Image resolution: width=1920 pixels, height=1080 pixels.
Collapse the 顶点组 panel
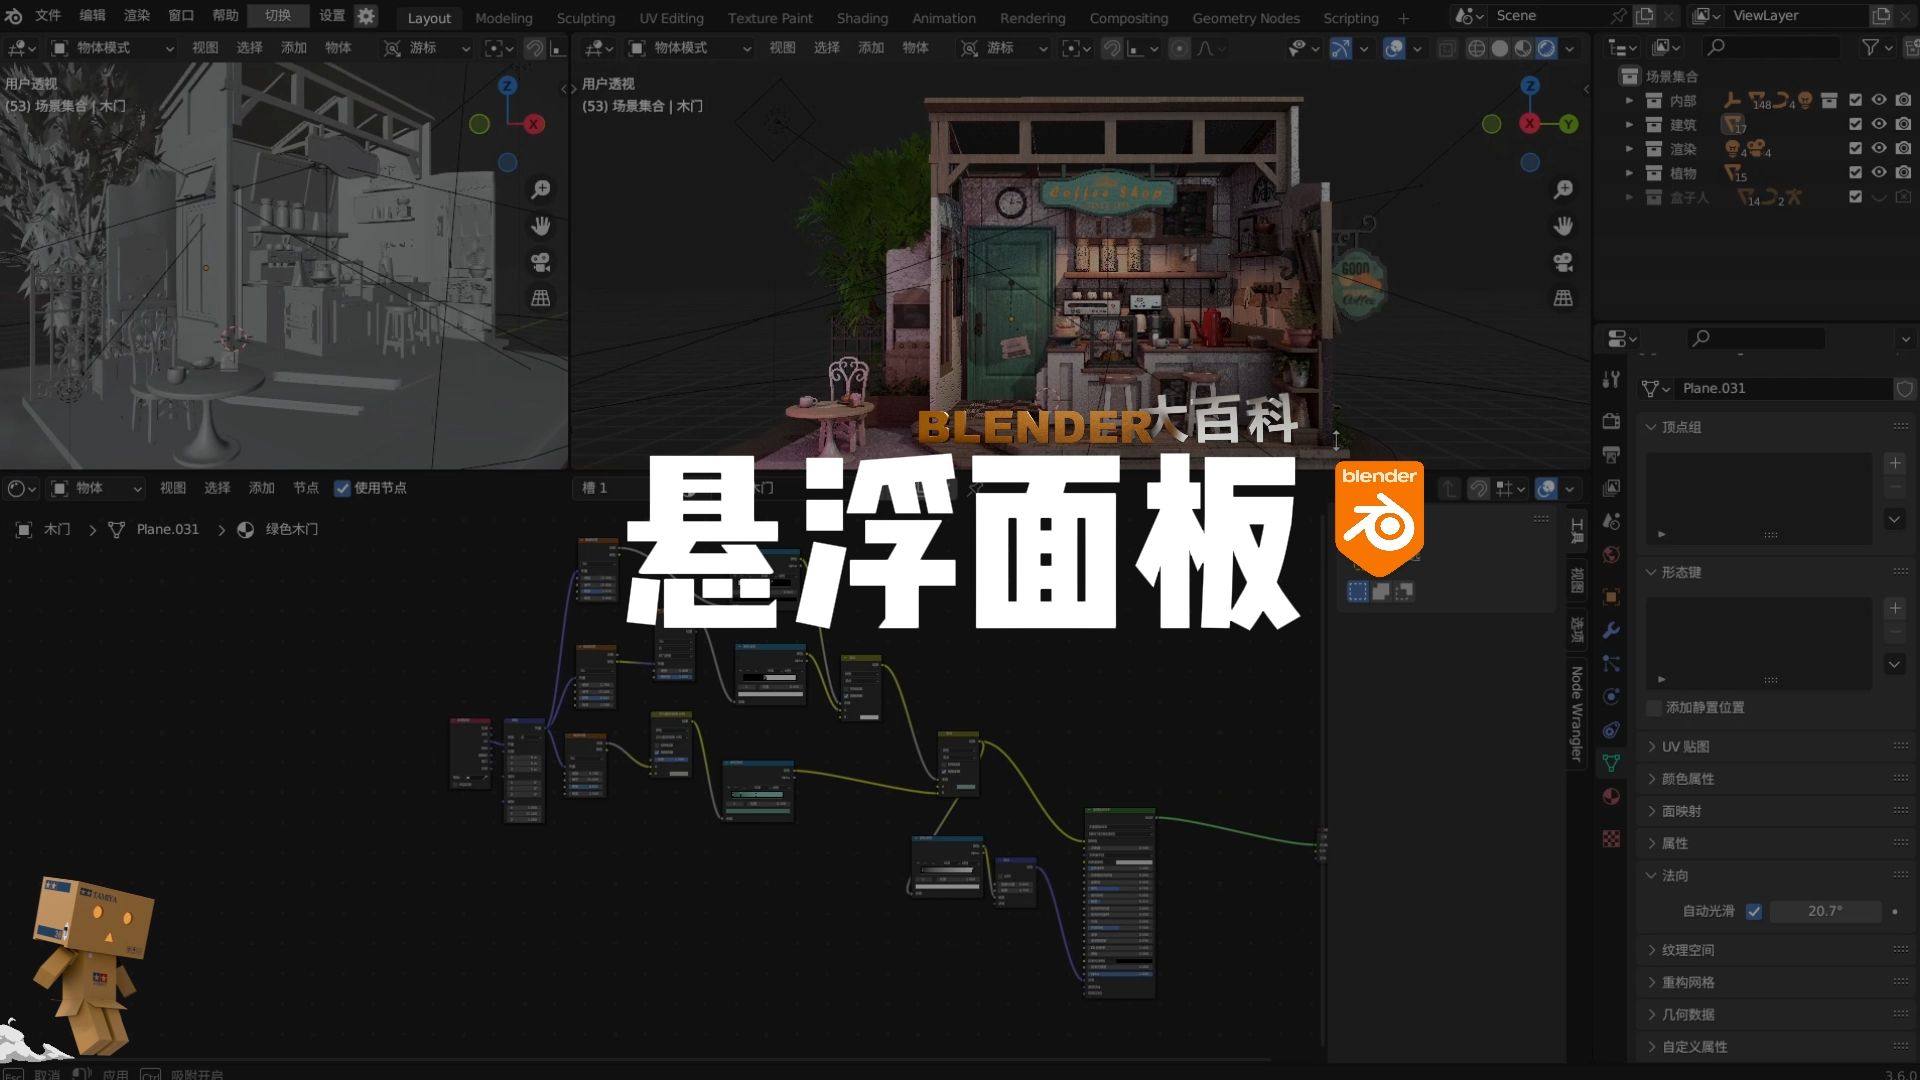(x=1651, y=427)
